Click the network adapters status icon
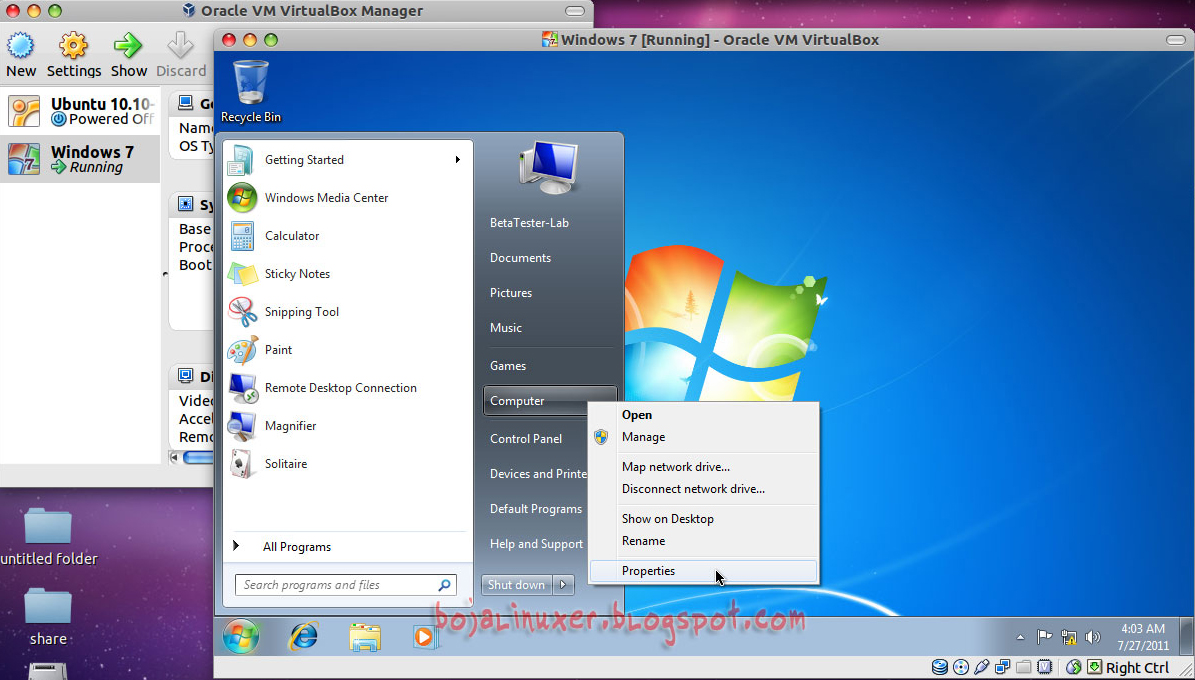1195x680 pixels. (1003, 668)
